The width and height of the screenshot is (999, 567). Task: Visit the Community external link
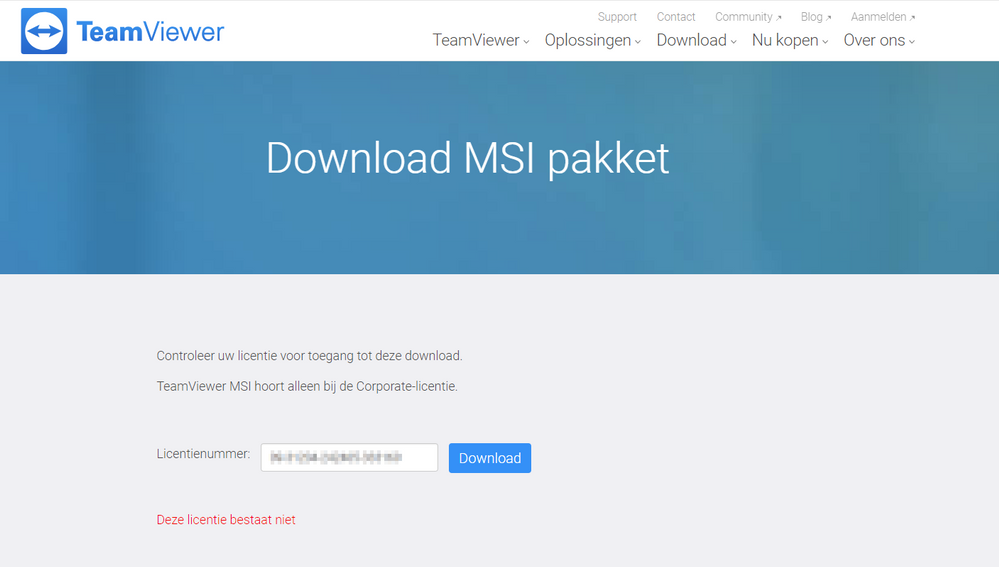coord(748,17)
